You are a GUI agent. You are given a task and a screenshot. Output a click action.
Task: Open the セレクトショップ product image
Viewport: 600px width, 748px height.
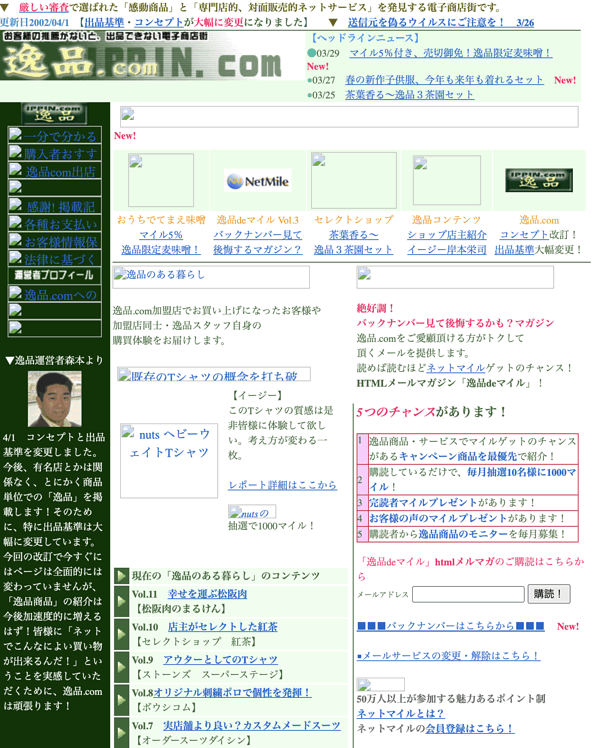tap(353, 180)
